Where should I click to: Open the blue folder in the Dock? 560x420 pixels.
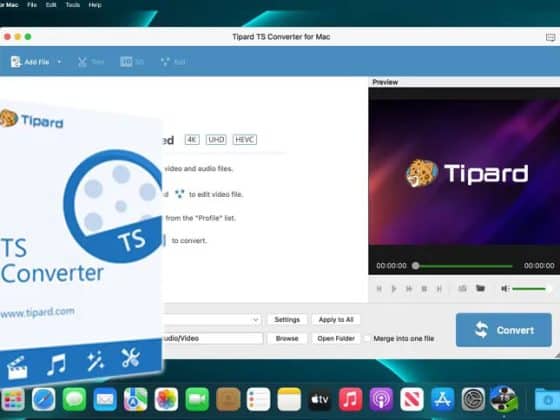coord(548,399)
